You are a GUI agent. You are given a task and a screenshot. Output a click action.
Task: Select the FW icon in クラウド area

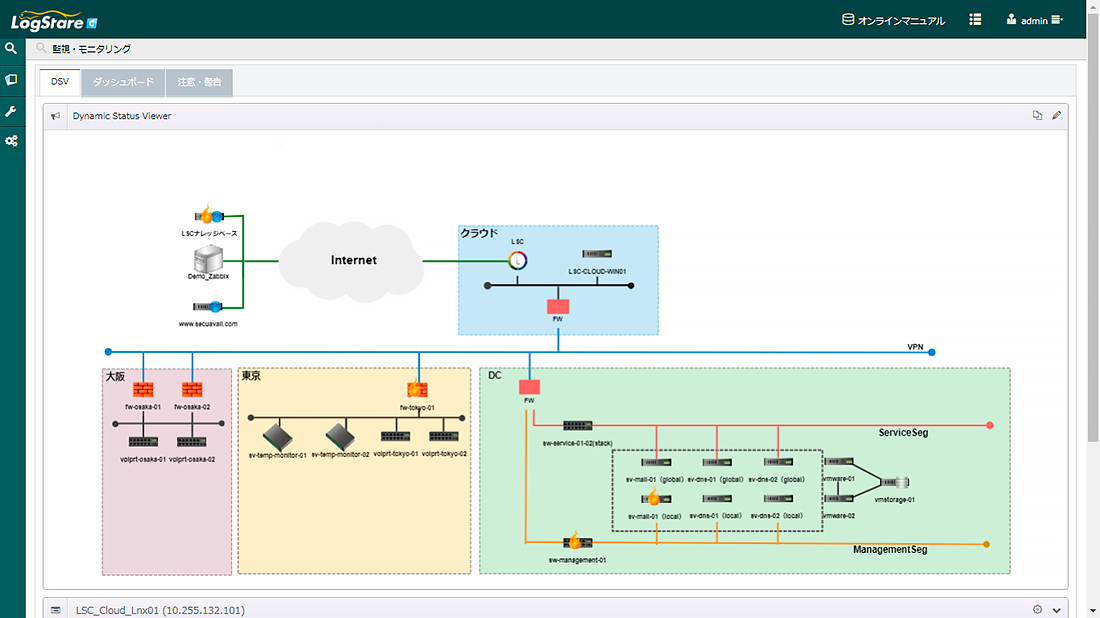tap(558, 307)
